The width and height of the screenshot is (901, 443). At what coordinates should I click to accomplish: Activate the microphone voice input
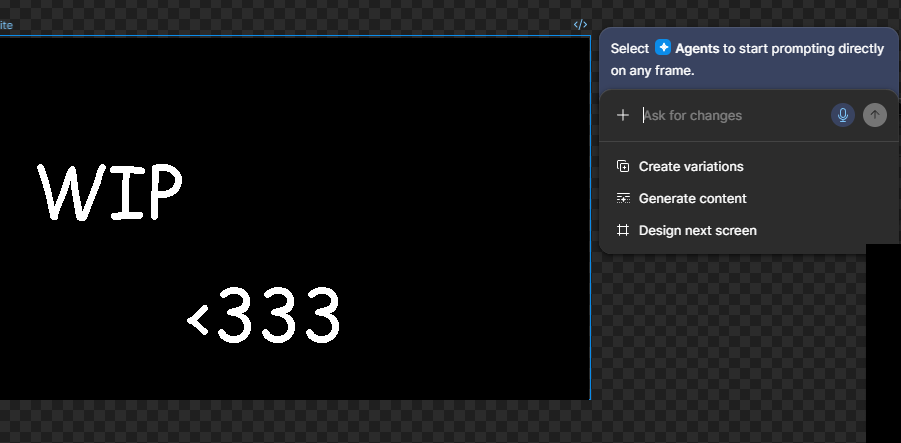(x=842, y=115)
